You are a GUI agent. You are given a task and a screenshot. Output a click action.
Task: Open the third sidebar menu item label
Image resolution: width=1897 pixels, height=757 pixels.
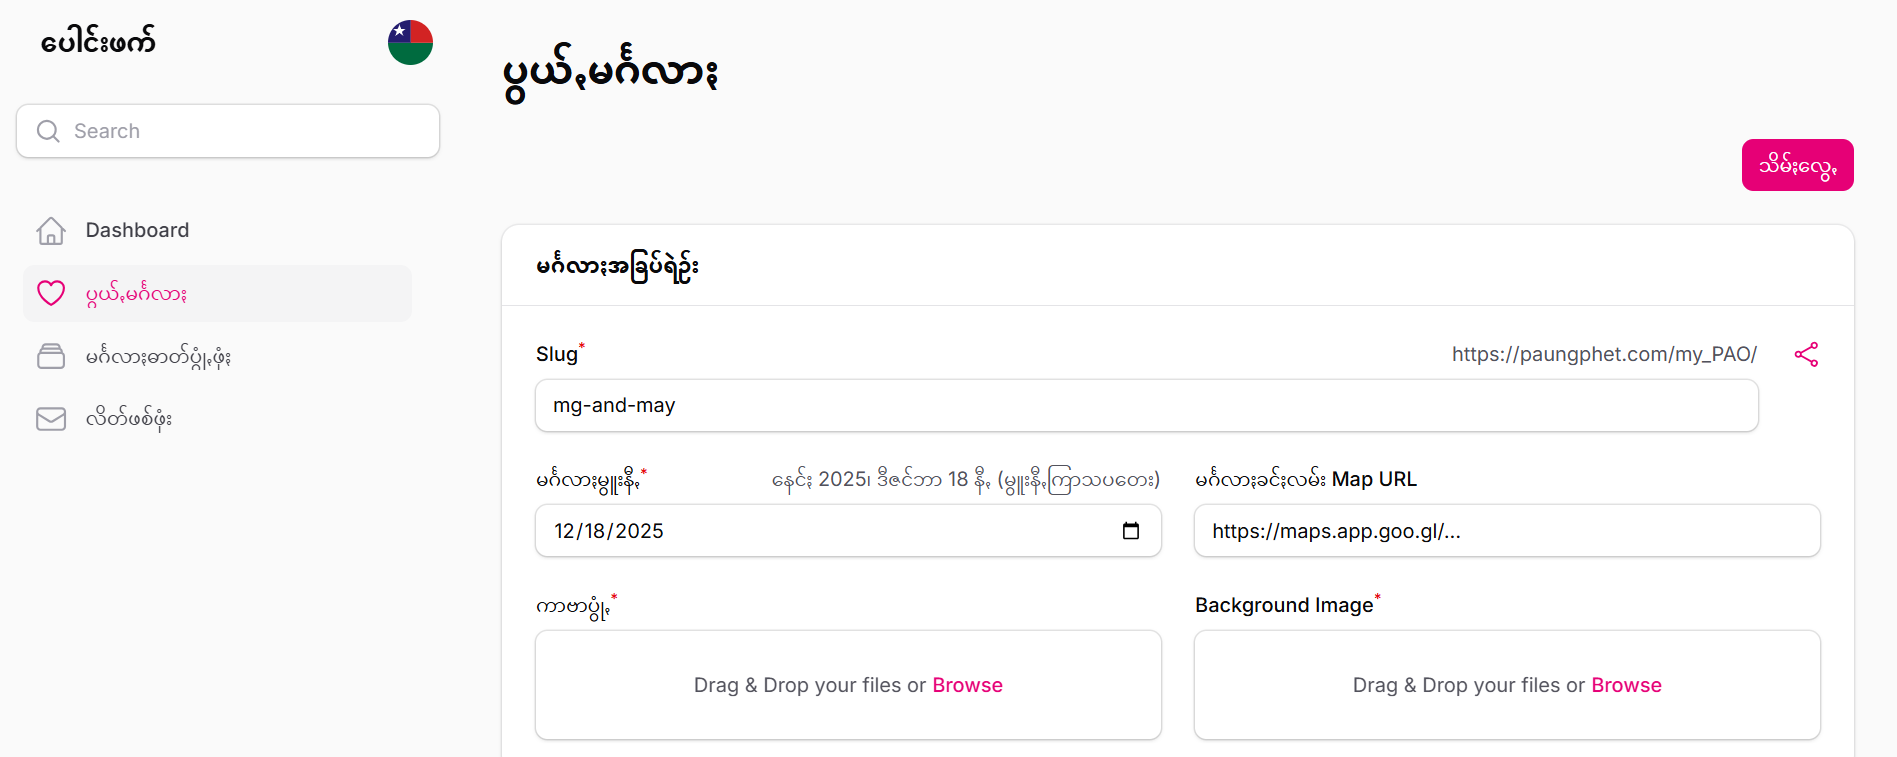point(158,357)
